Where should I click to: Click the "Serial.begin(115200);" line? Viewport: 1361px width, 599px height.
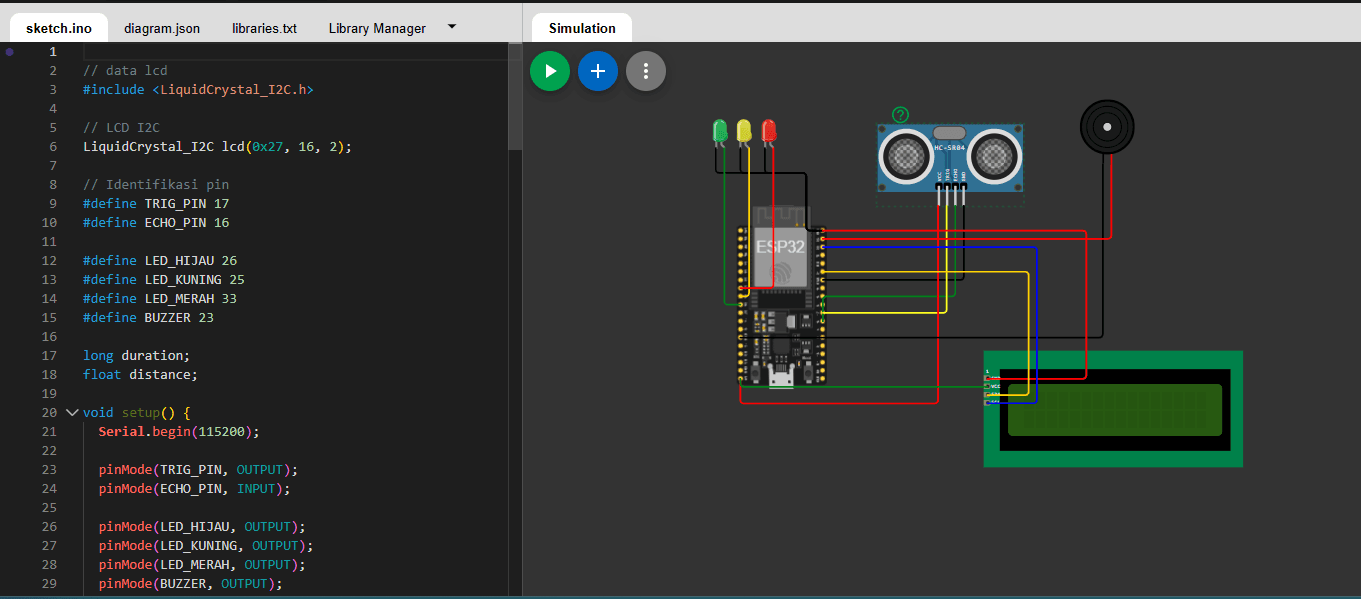(179, 431)
